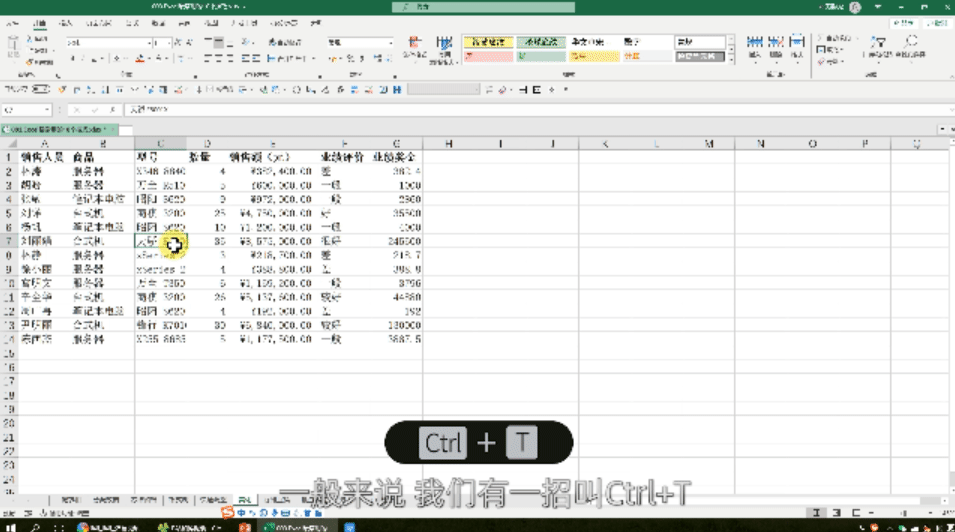Select column H header
The width and height of the screenshot is (955, 532).
coord(449,144)
